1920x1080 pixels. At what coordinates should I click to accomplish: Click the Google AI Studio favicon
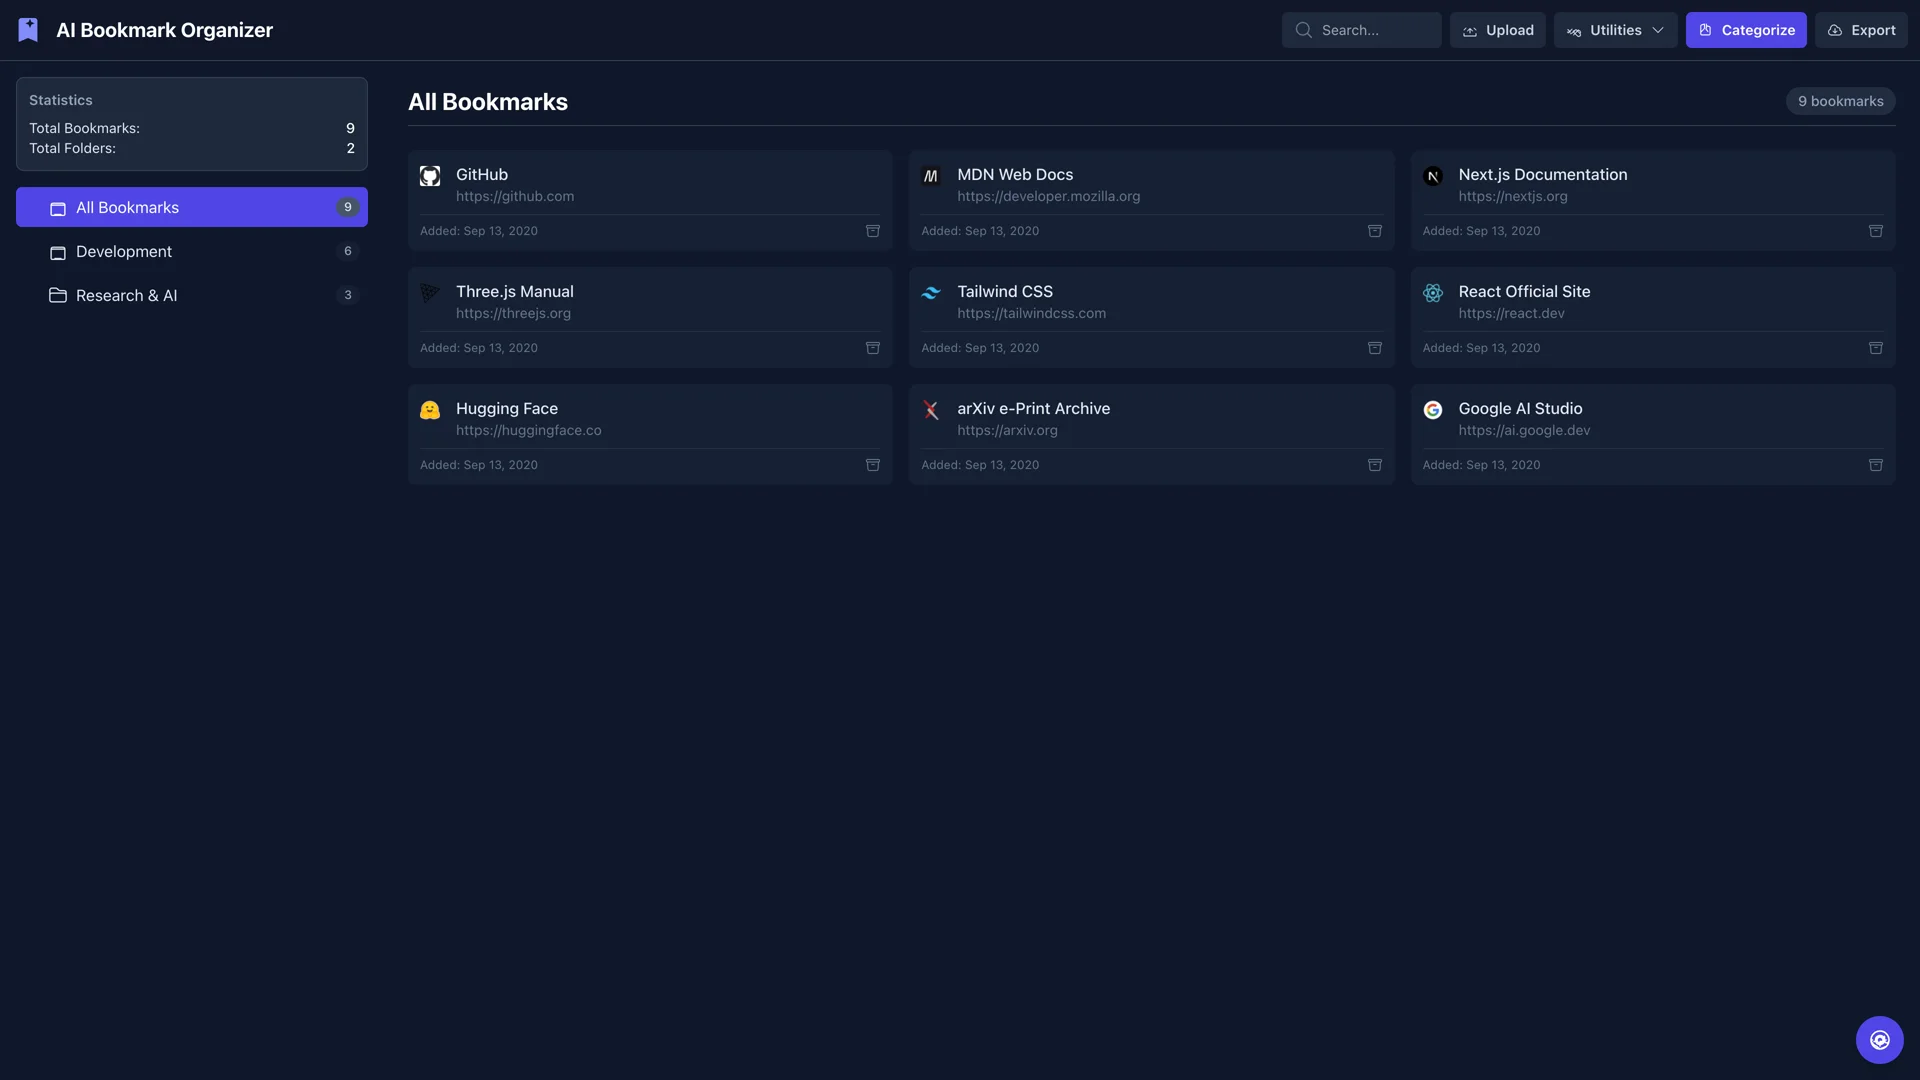tap(1433, 410)
